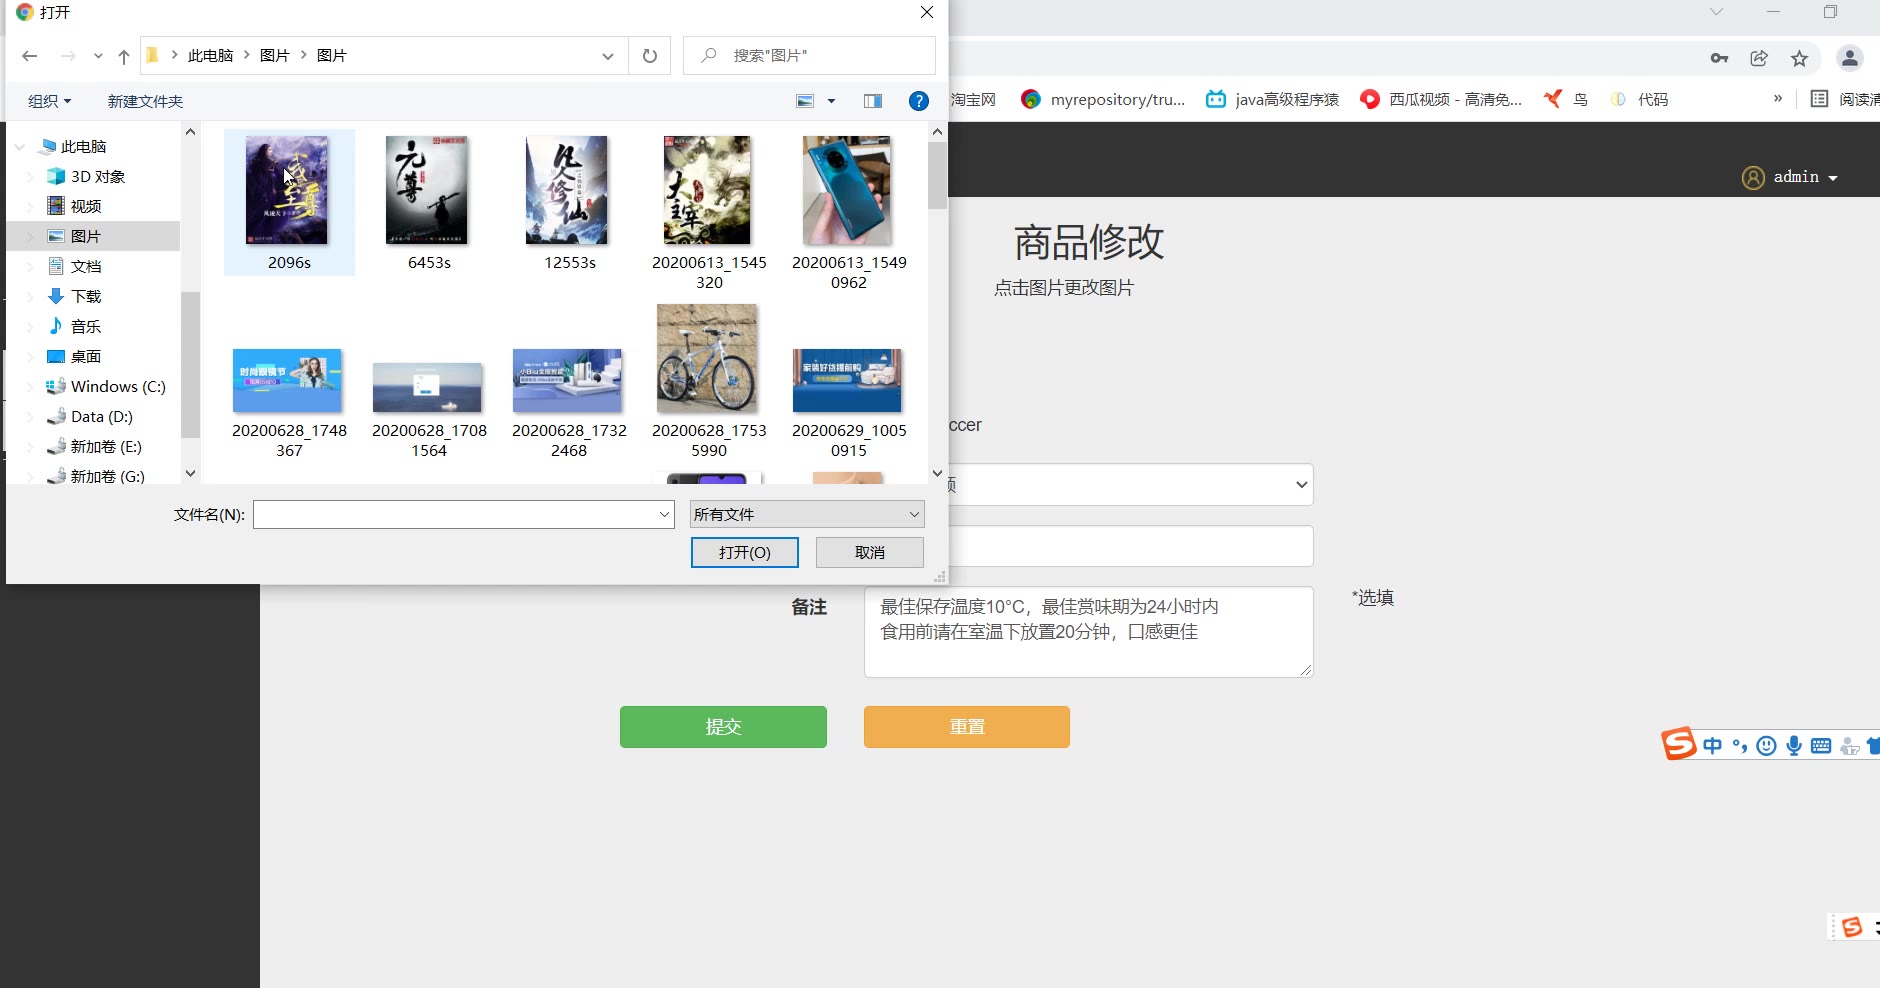The image size is (1880, 988).
Task: Select the 2096s book cover image
Action: (288, 202)
